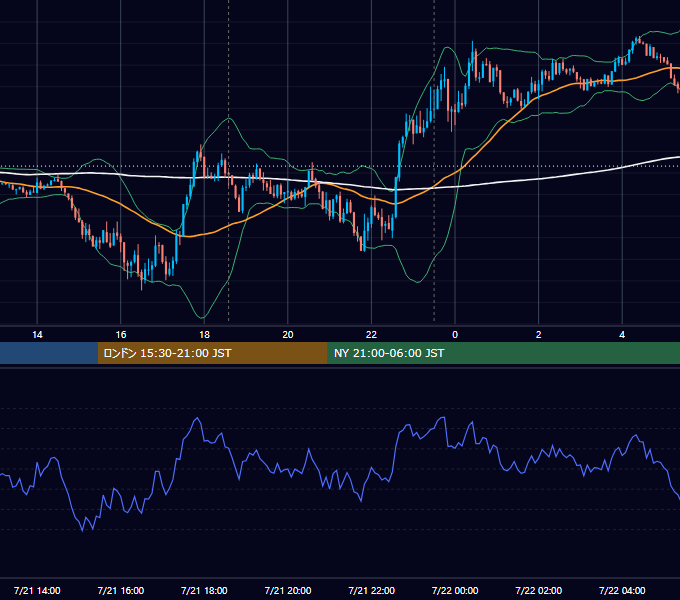Viewport: 680px width, 600px height.
Task: Click the 16 hour label on chart axis
Action: click(121, 335)
